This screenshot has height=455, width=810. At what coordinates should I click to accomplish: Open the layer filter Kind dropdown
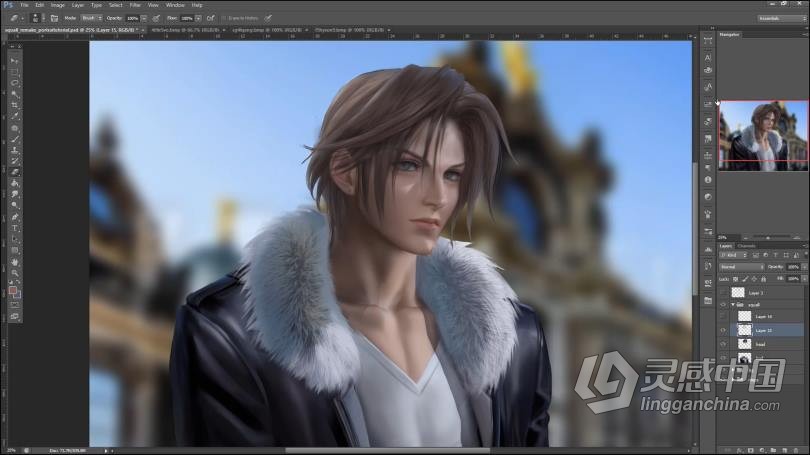734,255
